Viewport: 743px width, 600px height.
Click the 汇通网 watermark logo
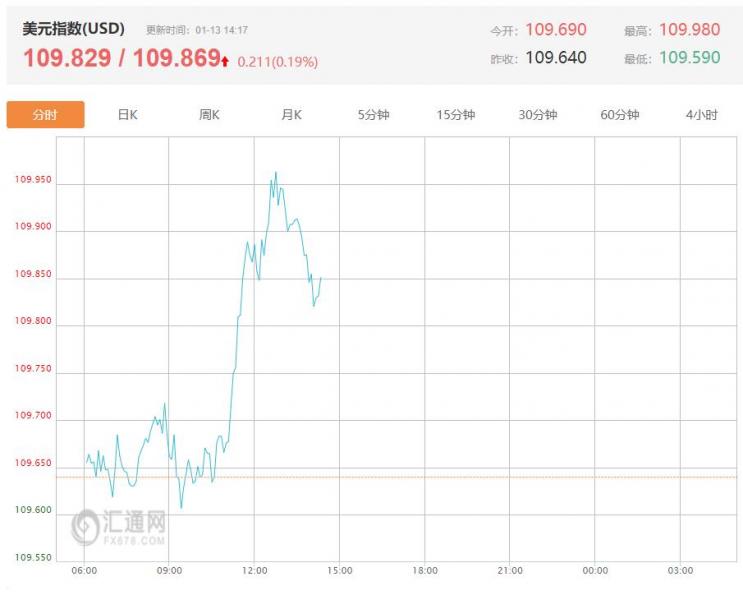click(x=119, y=525)
